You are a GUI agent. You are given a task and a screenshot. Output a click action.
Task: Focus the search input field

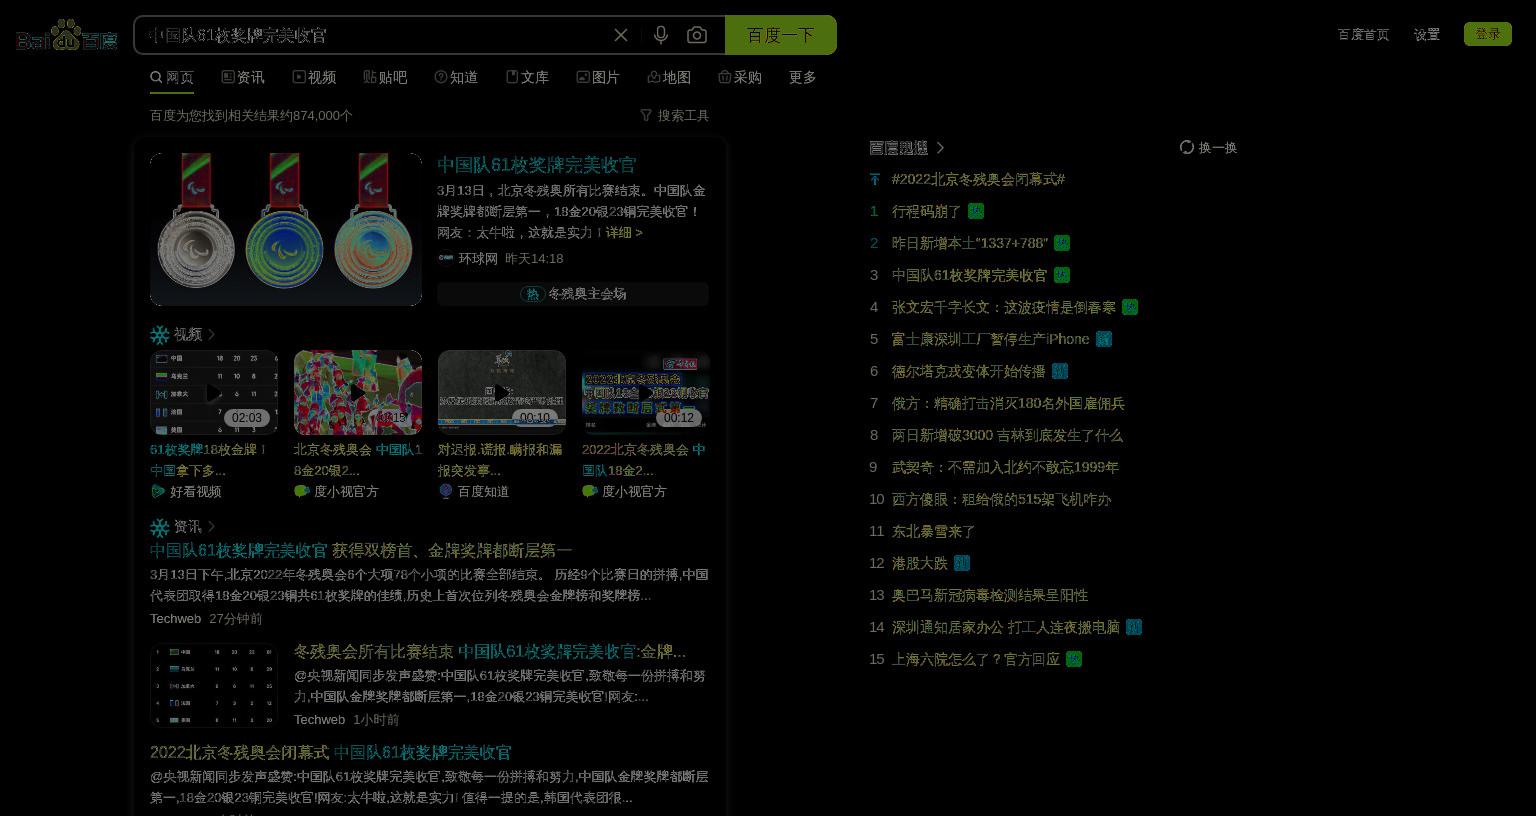tap(375, 35)
